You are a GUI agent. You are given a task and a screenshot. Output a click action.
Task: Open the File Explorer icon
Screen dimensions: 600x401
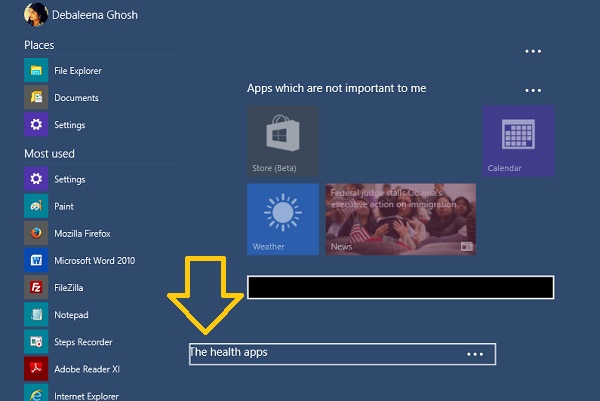point(36,70)
